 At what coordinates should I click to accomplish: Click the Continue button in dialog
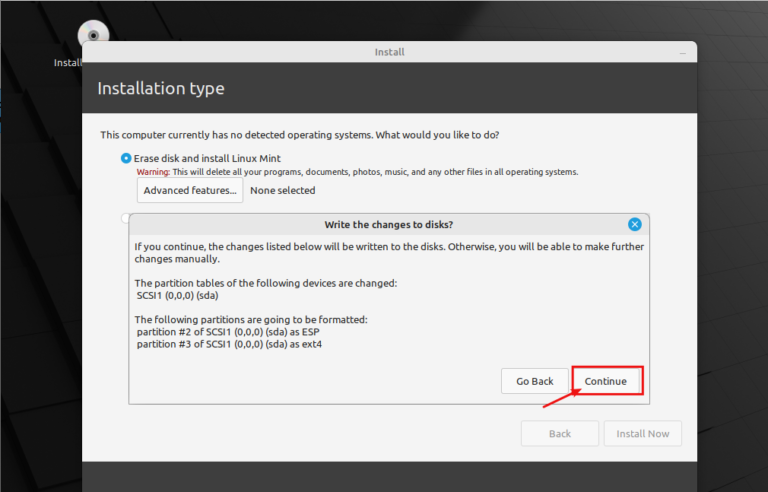[607, 381]
